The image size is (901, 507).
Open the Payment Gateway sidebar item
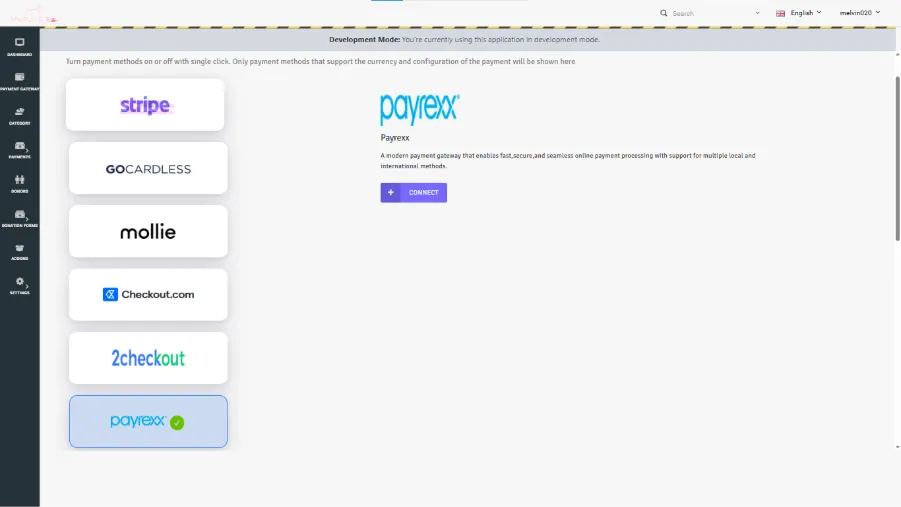click(x=20, y=82)
